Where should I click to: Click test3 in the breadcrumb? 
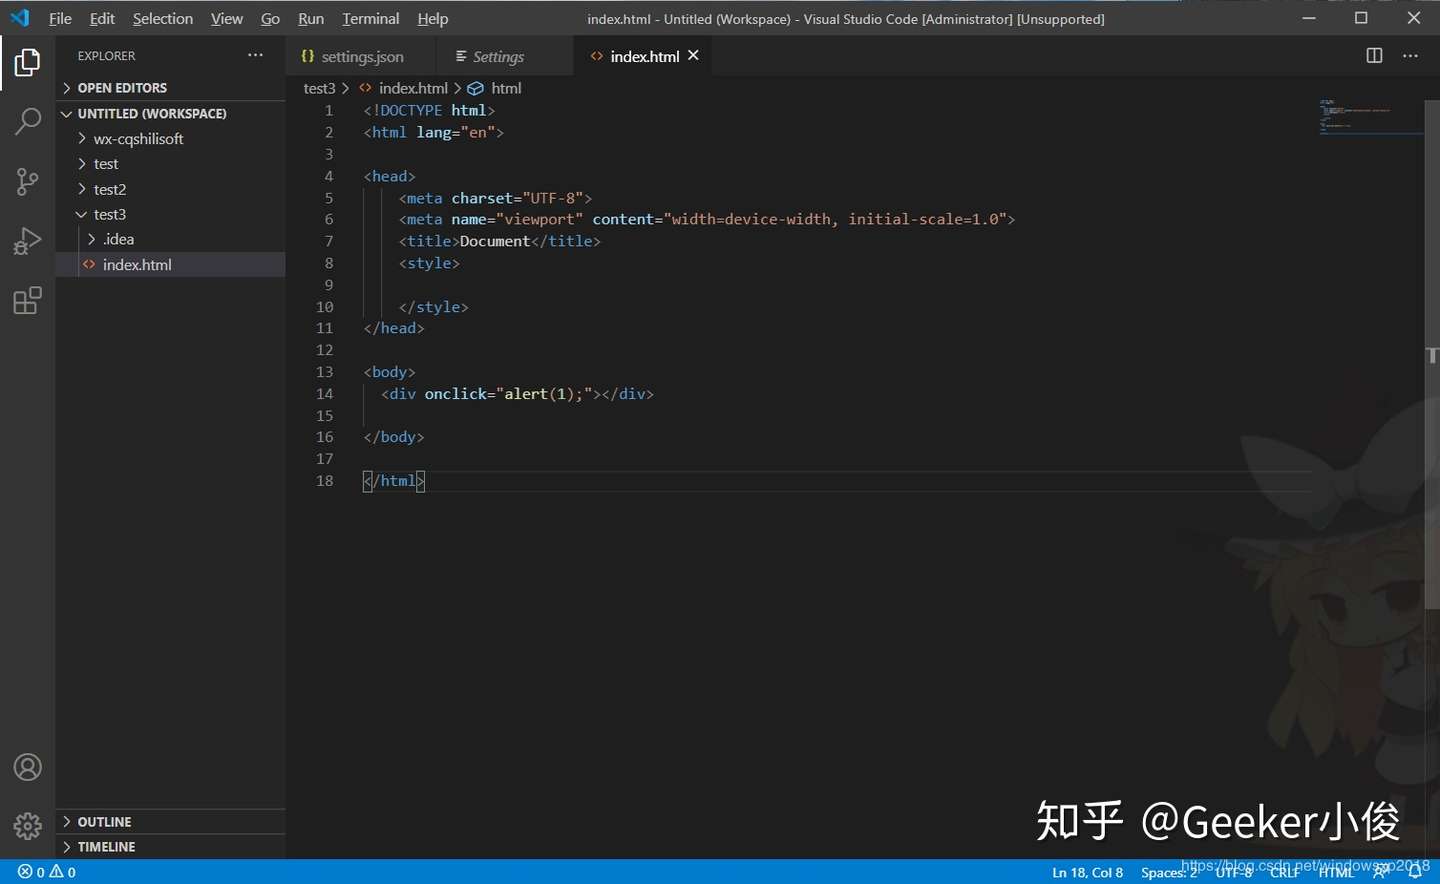tap(319, 88)
